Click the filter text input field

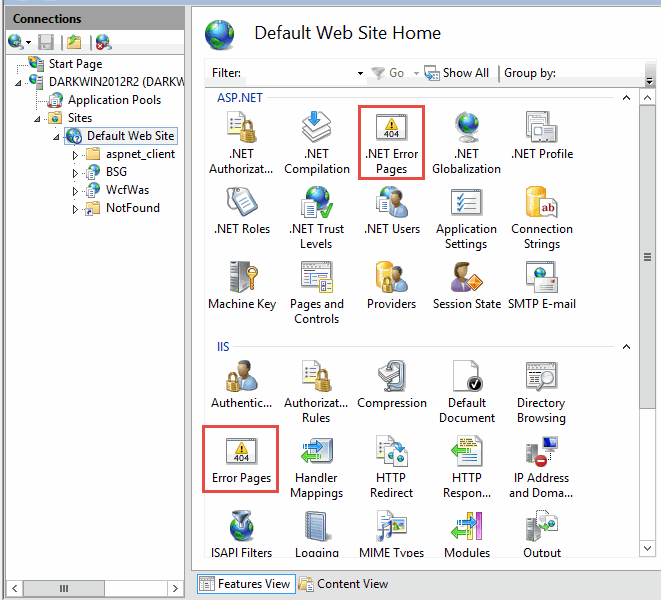[x=300, y=73]
